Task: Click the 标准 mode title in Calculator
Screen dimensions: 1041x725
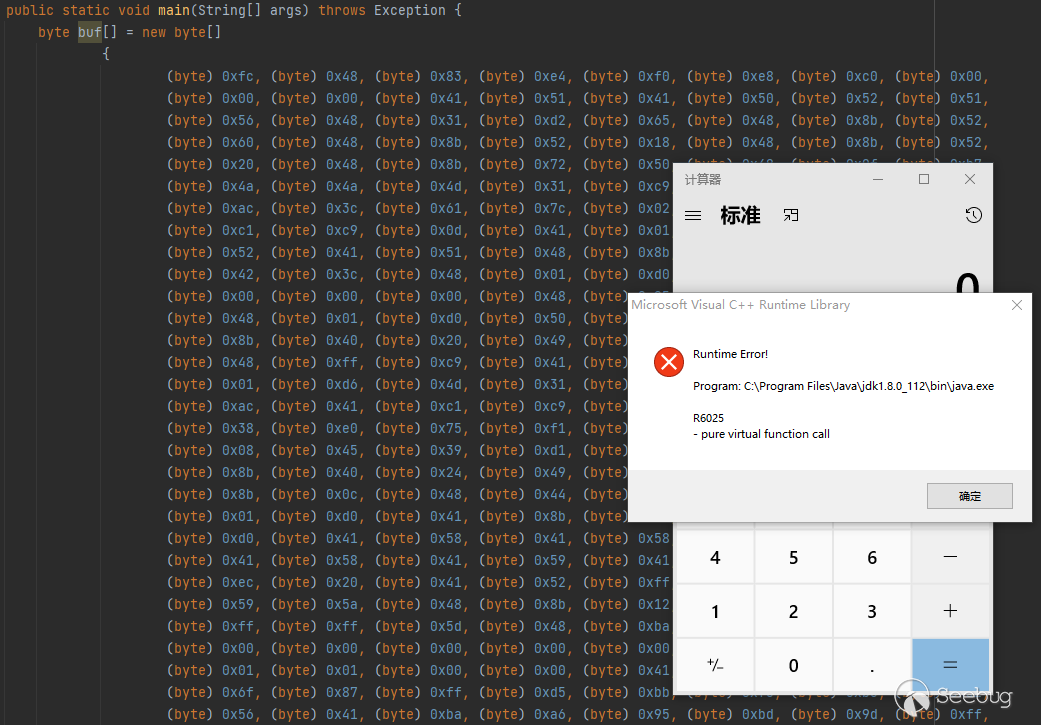Action: click(740, 215)
